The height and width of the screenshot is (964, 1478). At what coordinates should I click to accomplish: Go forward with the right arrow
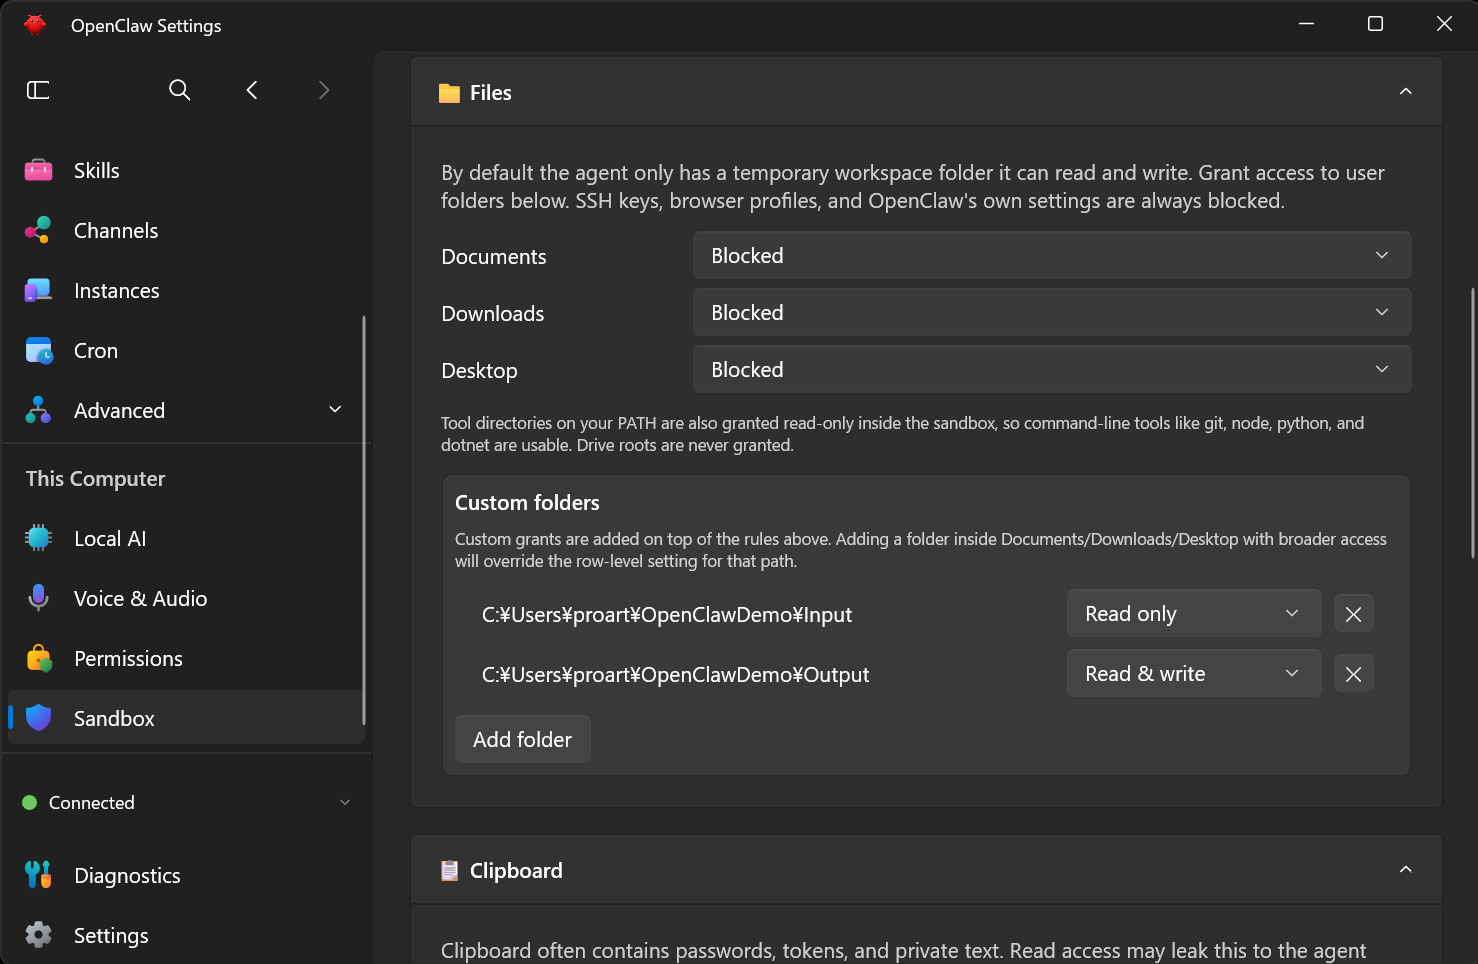coord(323,90)
